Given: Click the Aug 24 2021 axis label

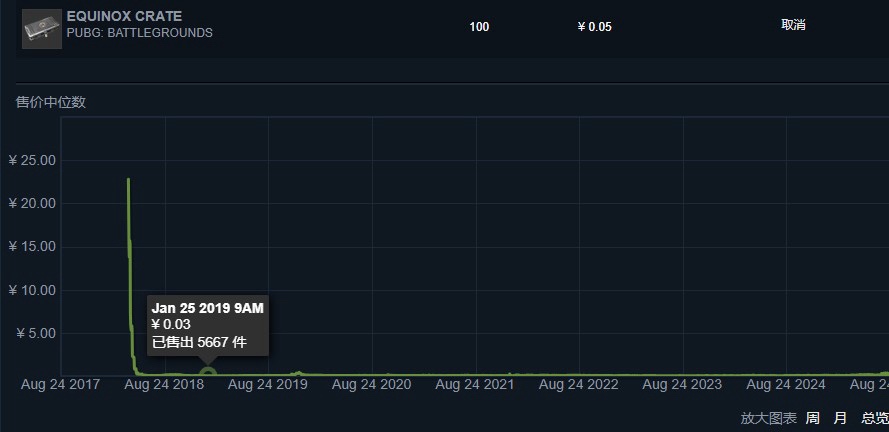Looking at the screenshot, I should pos(476,384).
